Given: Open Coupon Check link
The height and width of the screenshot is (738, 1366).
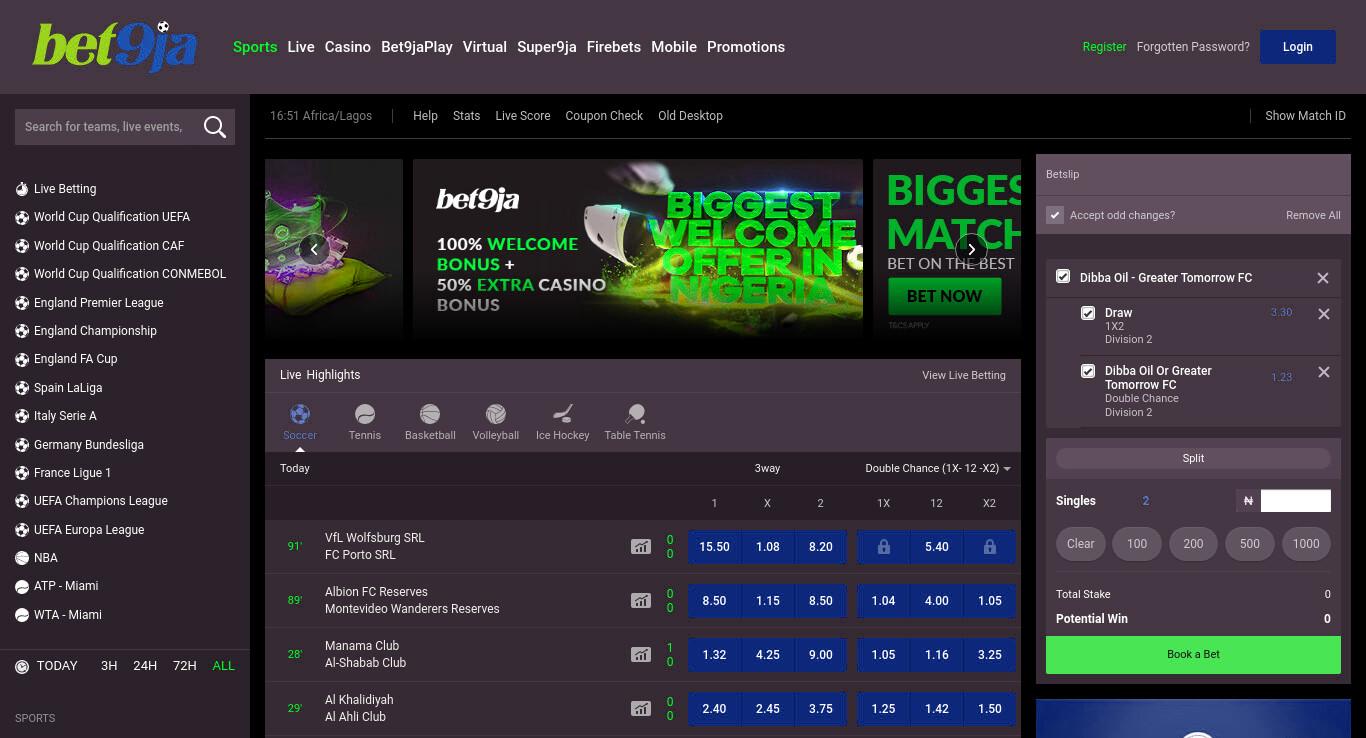Looking at the screenshot, I should [x=604, y=116].
